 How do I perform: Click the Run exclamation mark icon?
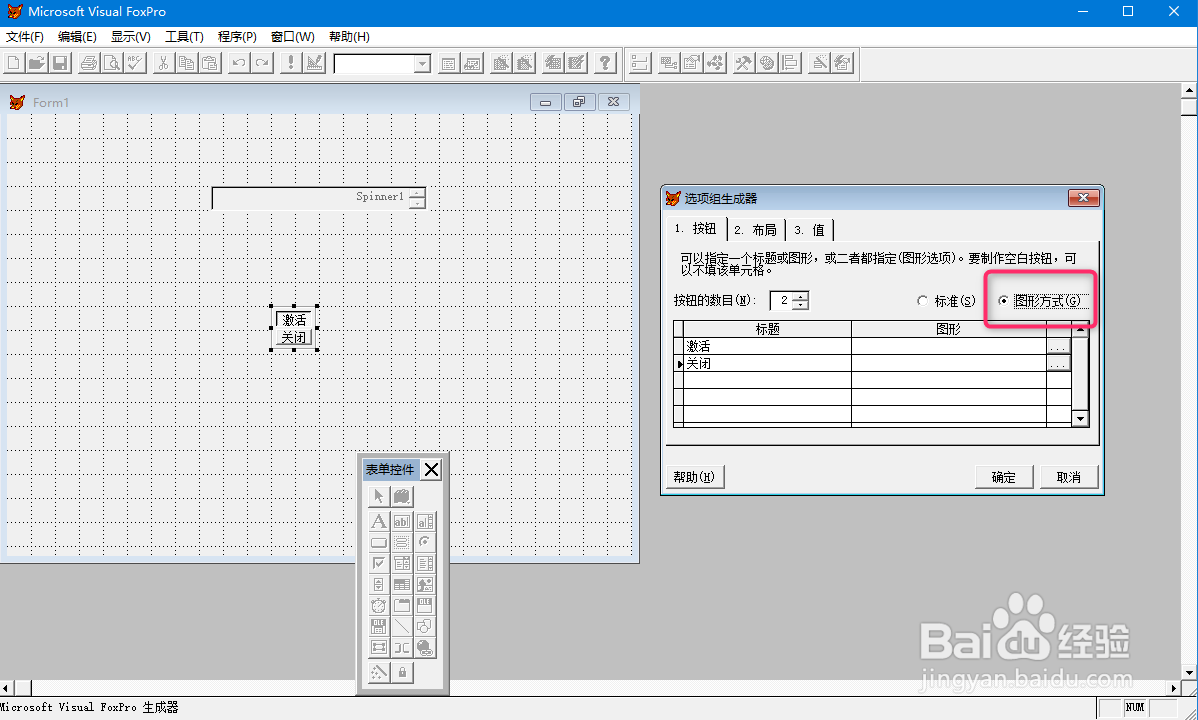290,63
